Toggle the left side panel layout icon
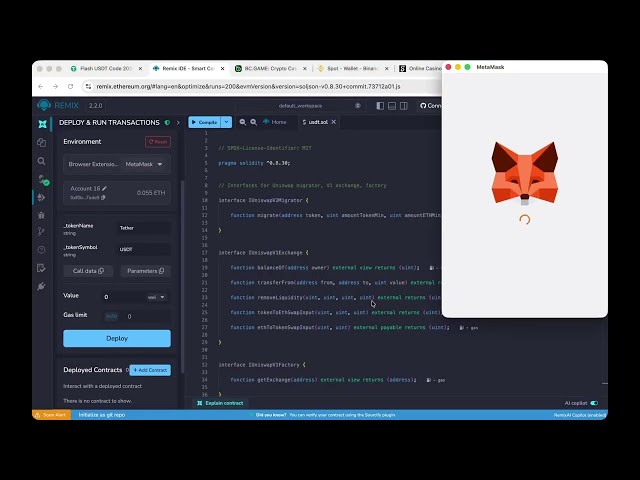640x480 pixels. coord(380,106)
